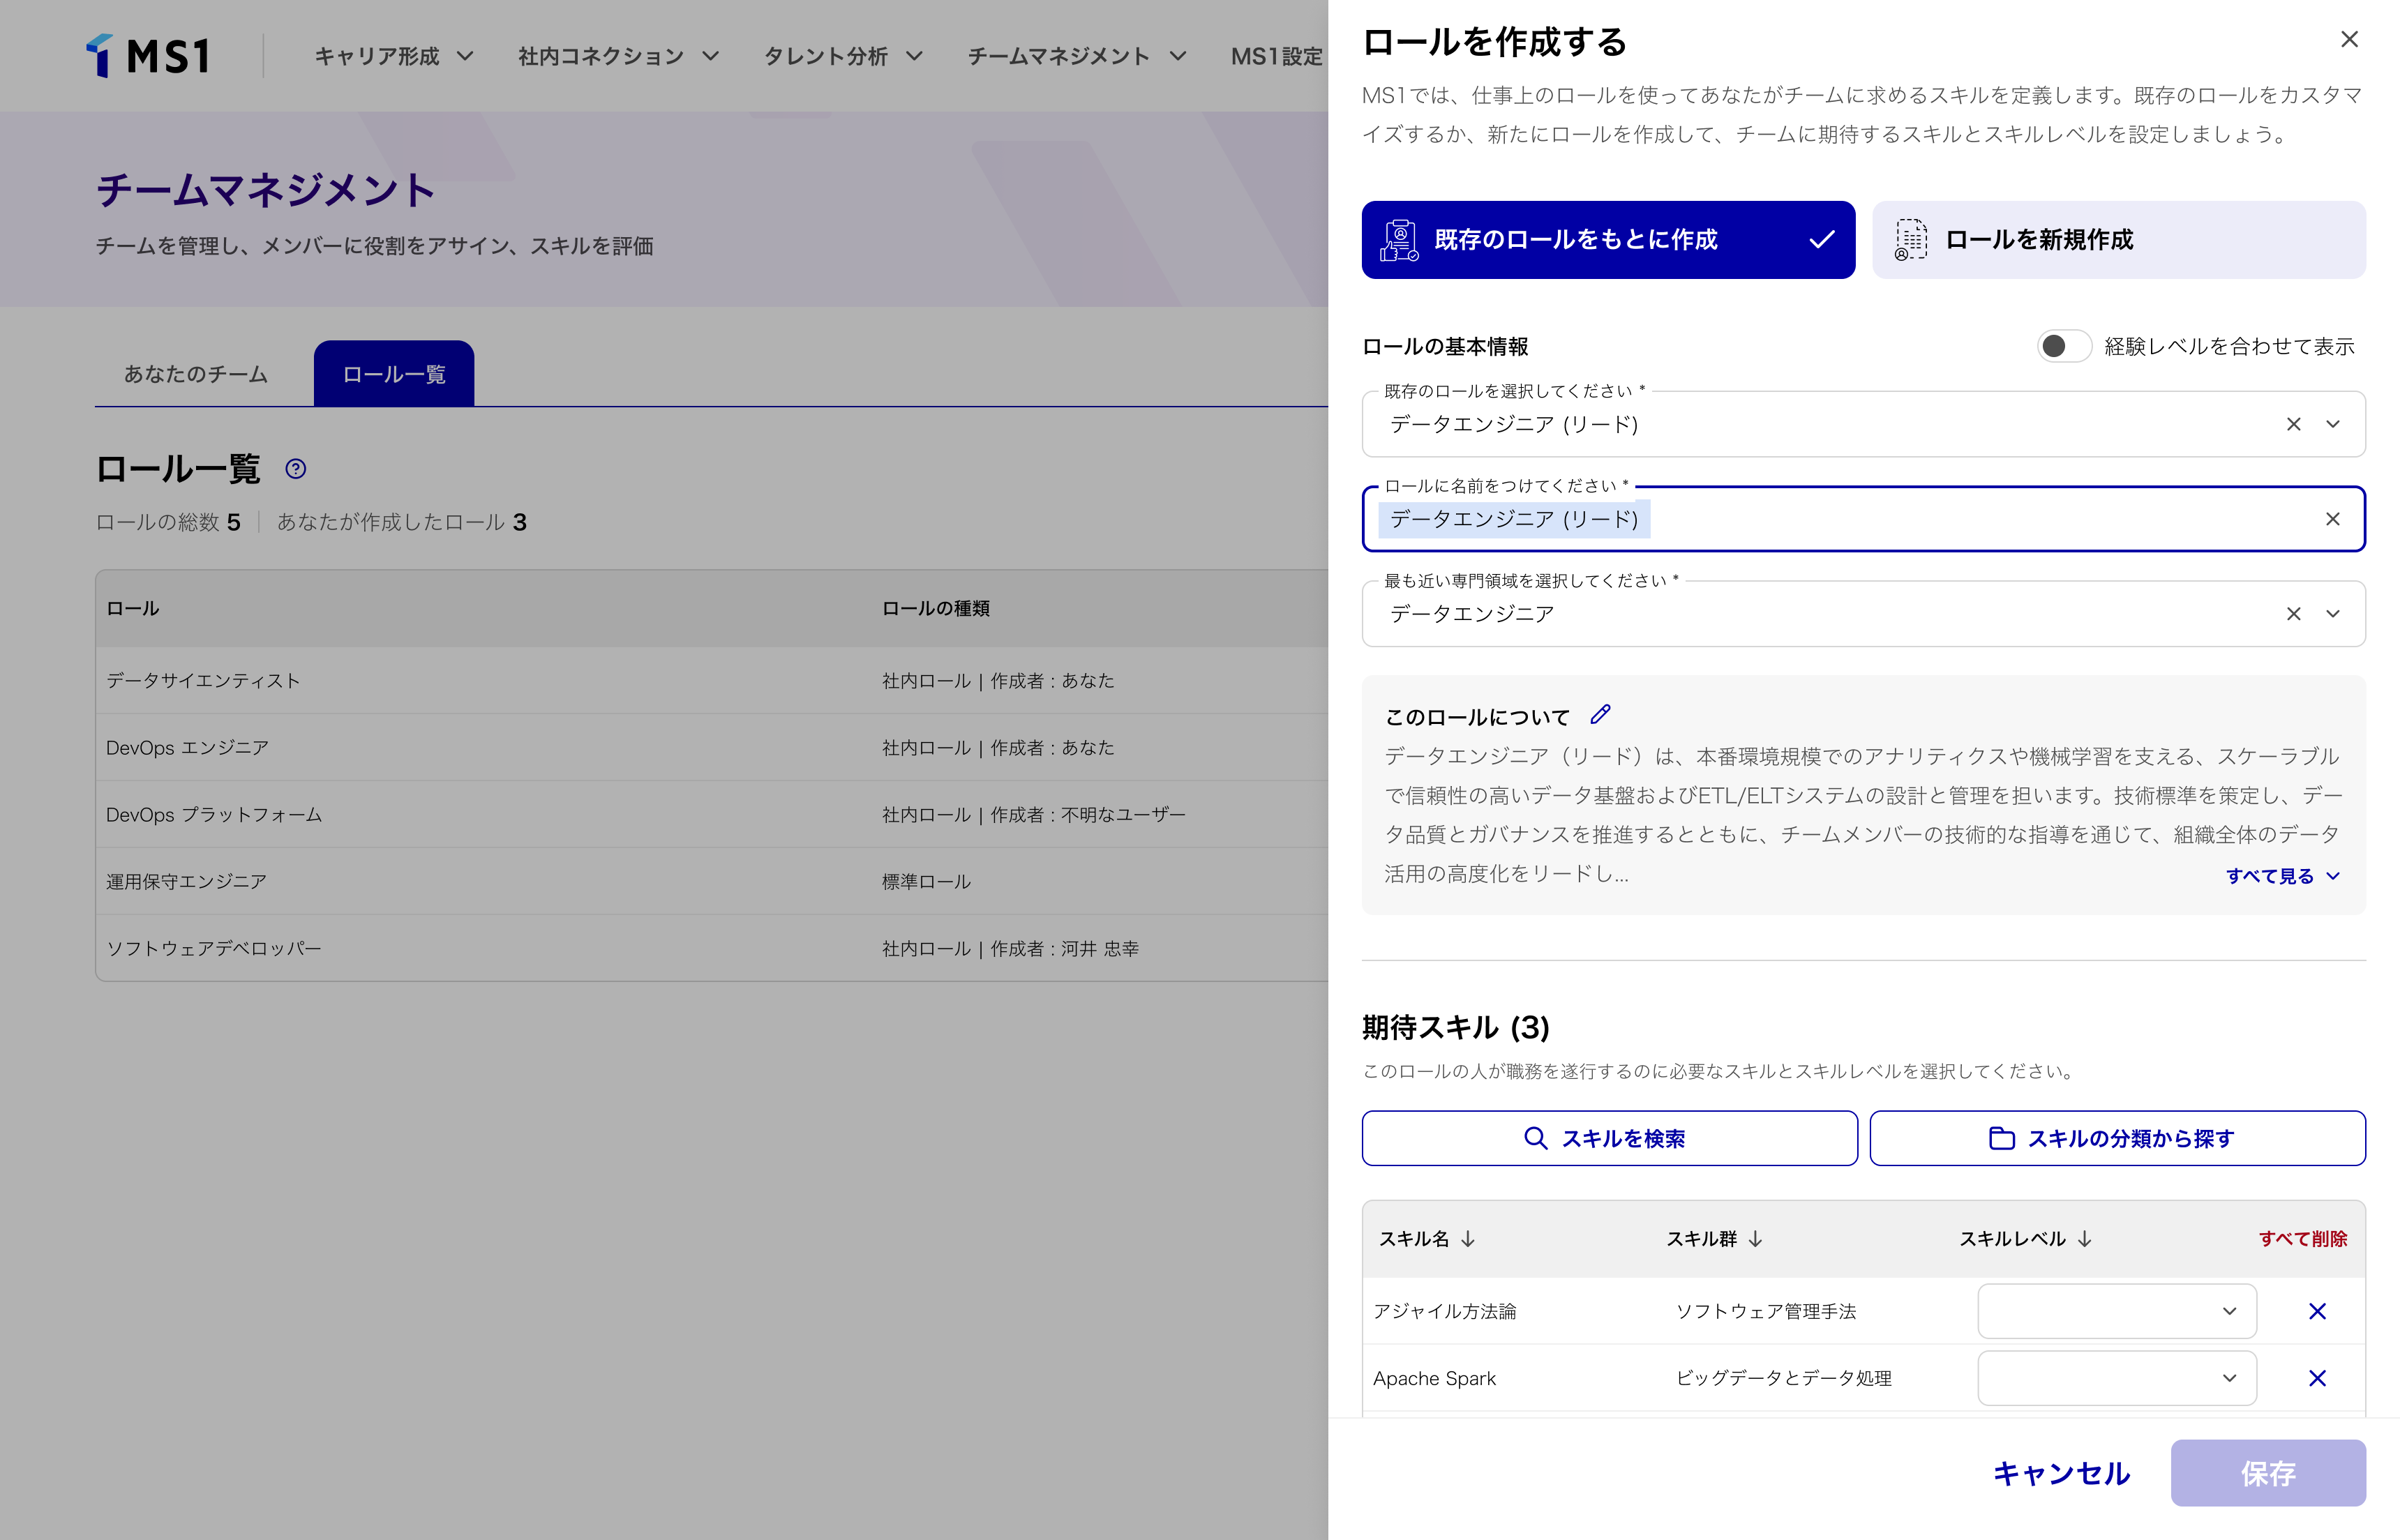Select 既存のロールをもとに作成 option
Image resolution: width=2400 pixels, height=1540 pixels.
[x=1608, y=240]
